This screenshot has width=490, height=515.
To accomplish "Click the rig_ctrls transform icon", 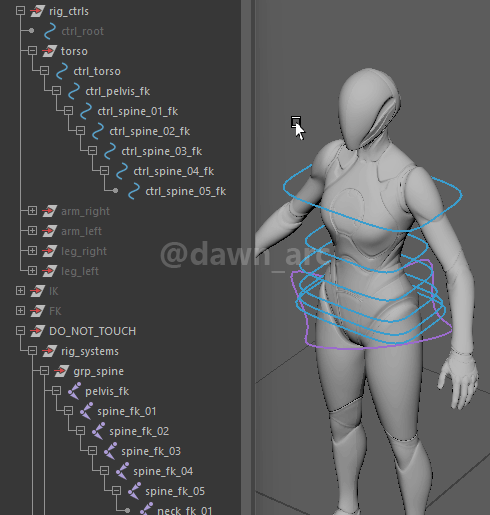I will point(37,11).
